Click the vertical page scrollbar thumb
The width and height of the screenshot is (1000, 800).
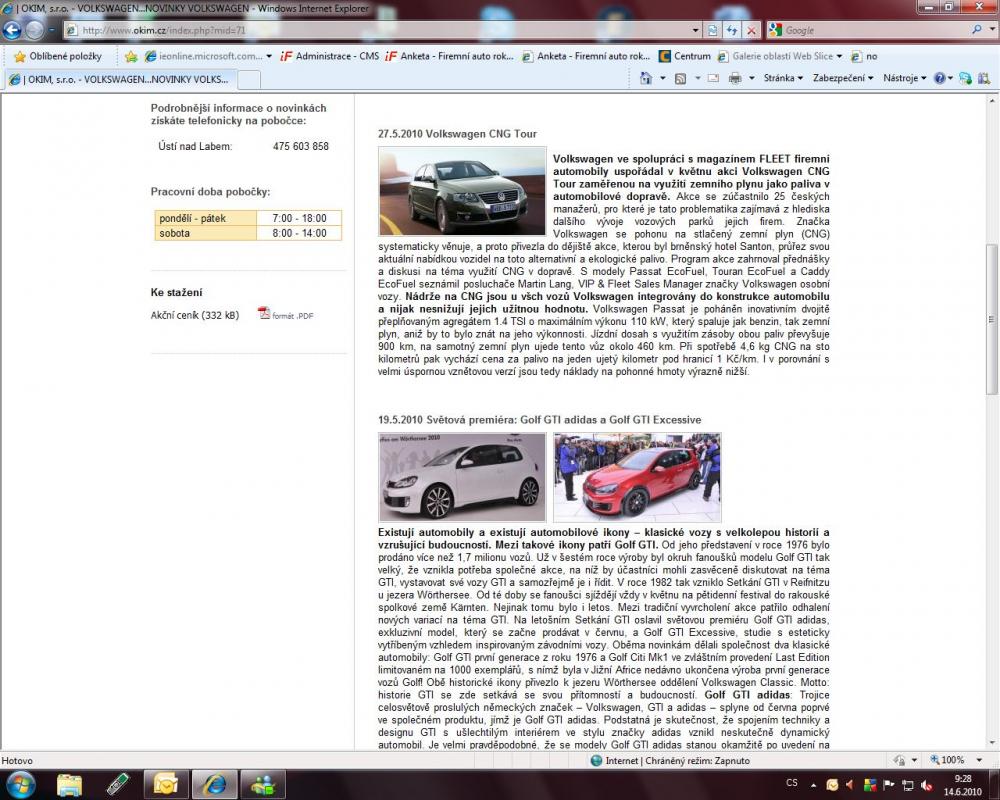point(992,320)
